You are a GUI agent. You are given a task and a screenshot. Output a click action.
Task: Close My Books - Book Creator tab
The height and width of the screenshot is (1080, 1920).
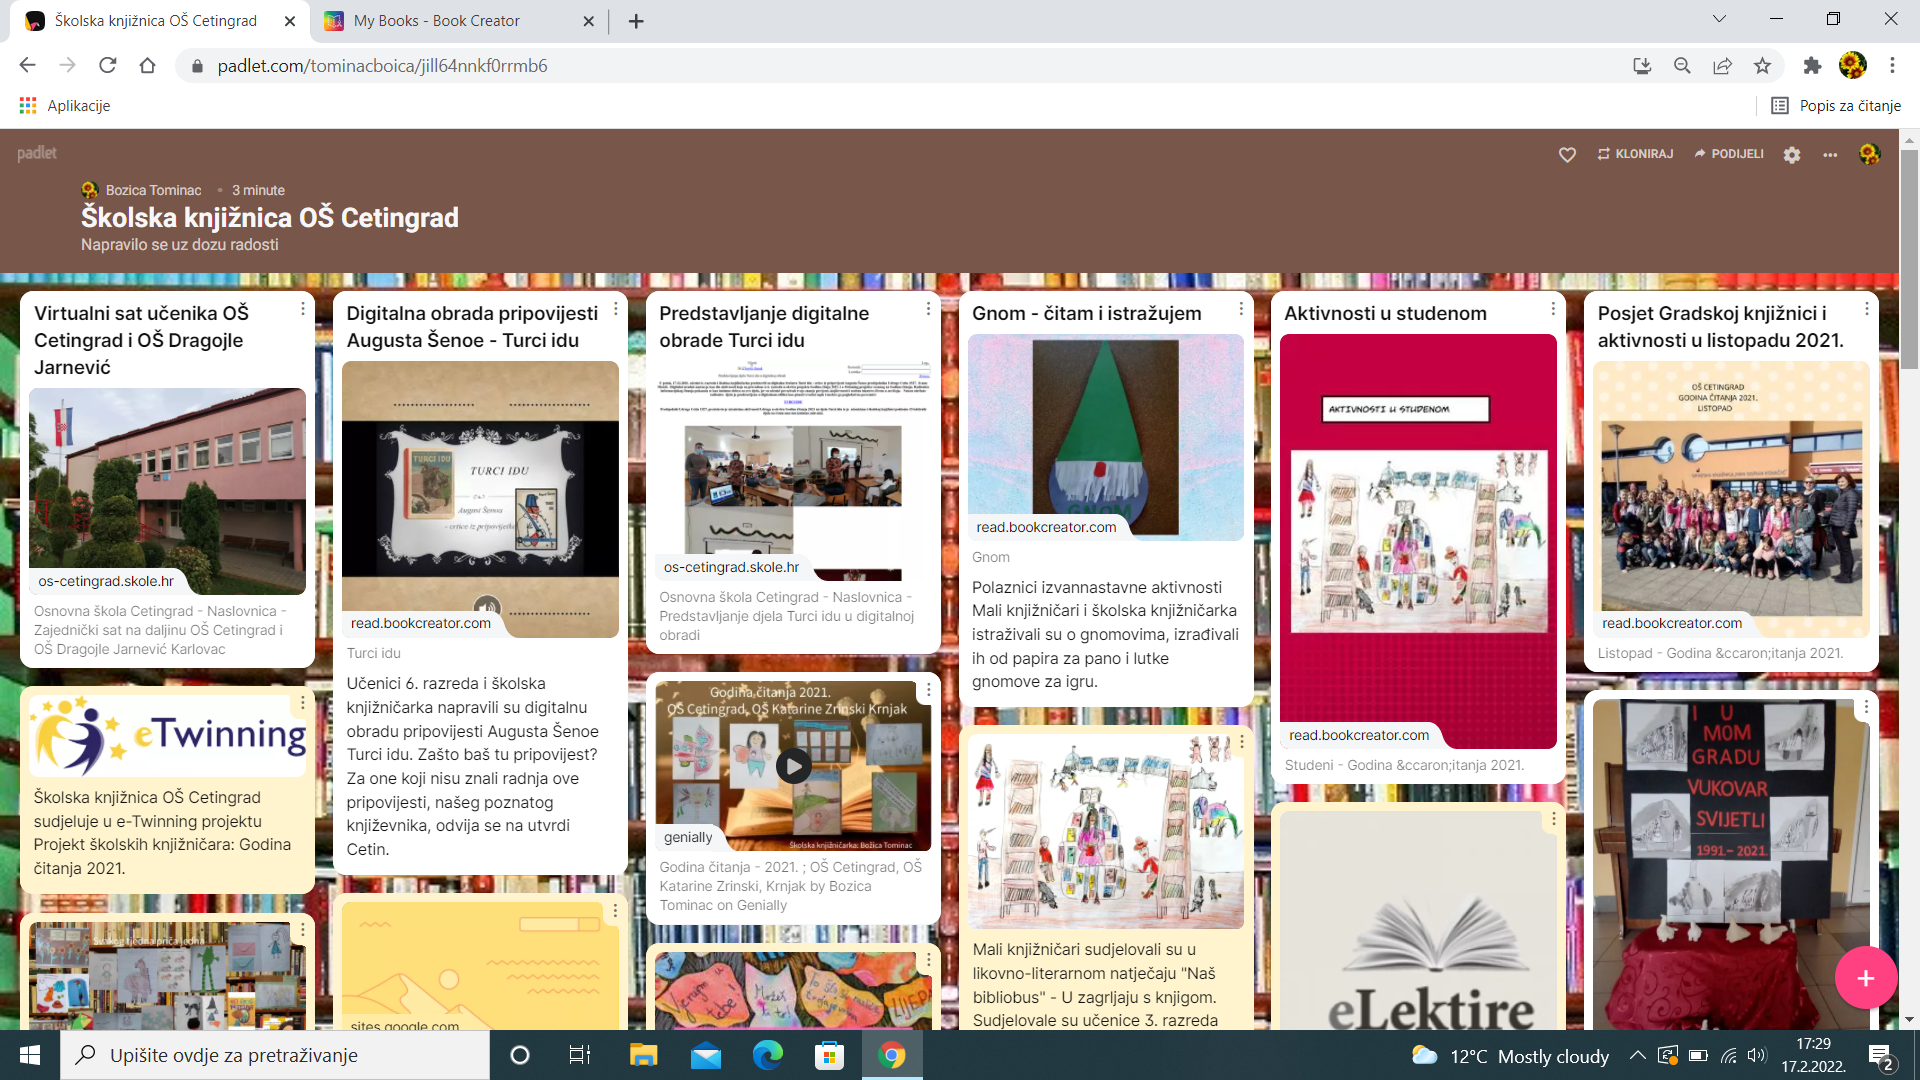pyautogui.click(x=588, y=21)
